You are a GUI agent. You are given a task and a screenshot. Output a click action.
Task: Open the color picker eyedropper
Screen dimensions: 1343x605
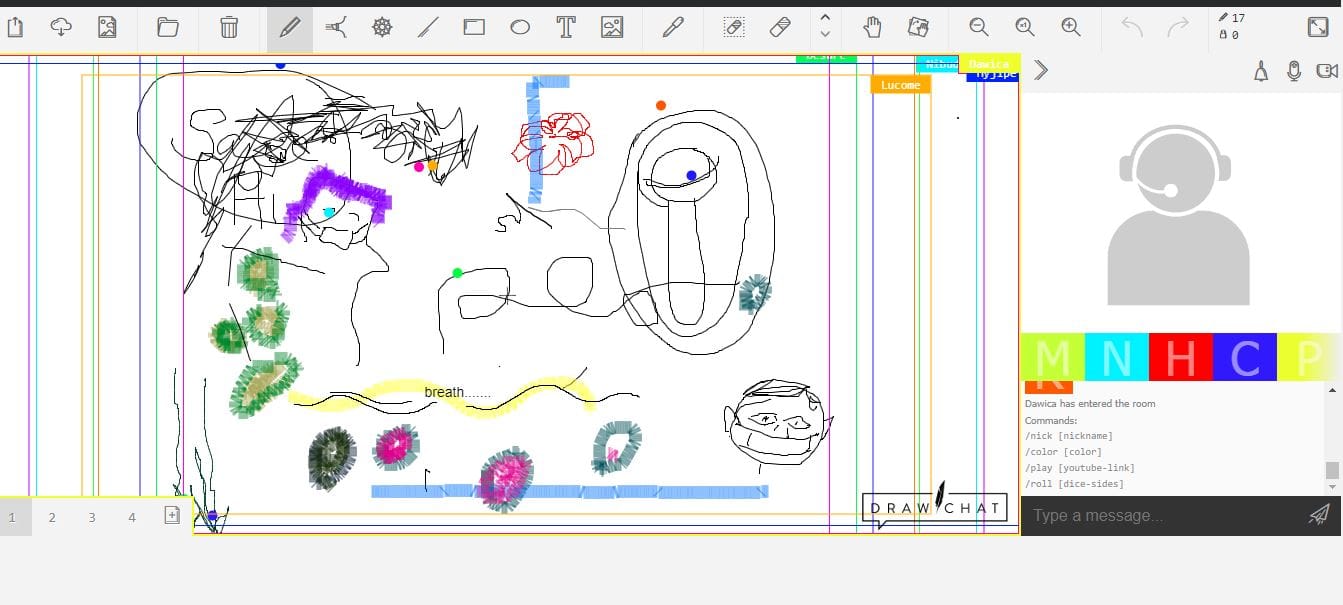[673, 28]
